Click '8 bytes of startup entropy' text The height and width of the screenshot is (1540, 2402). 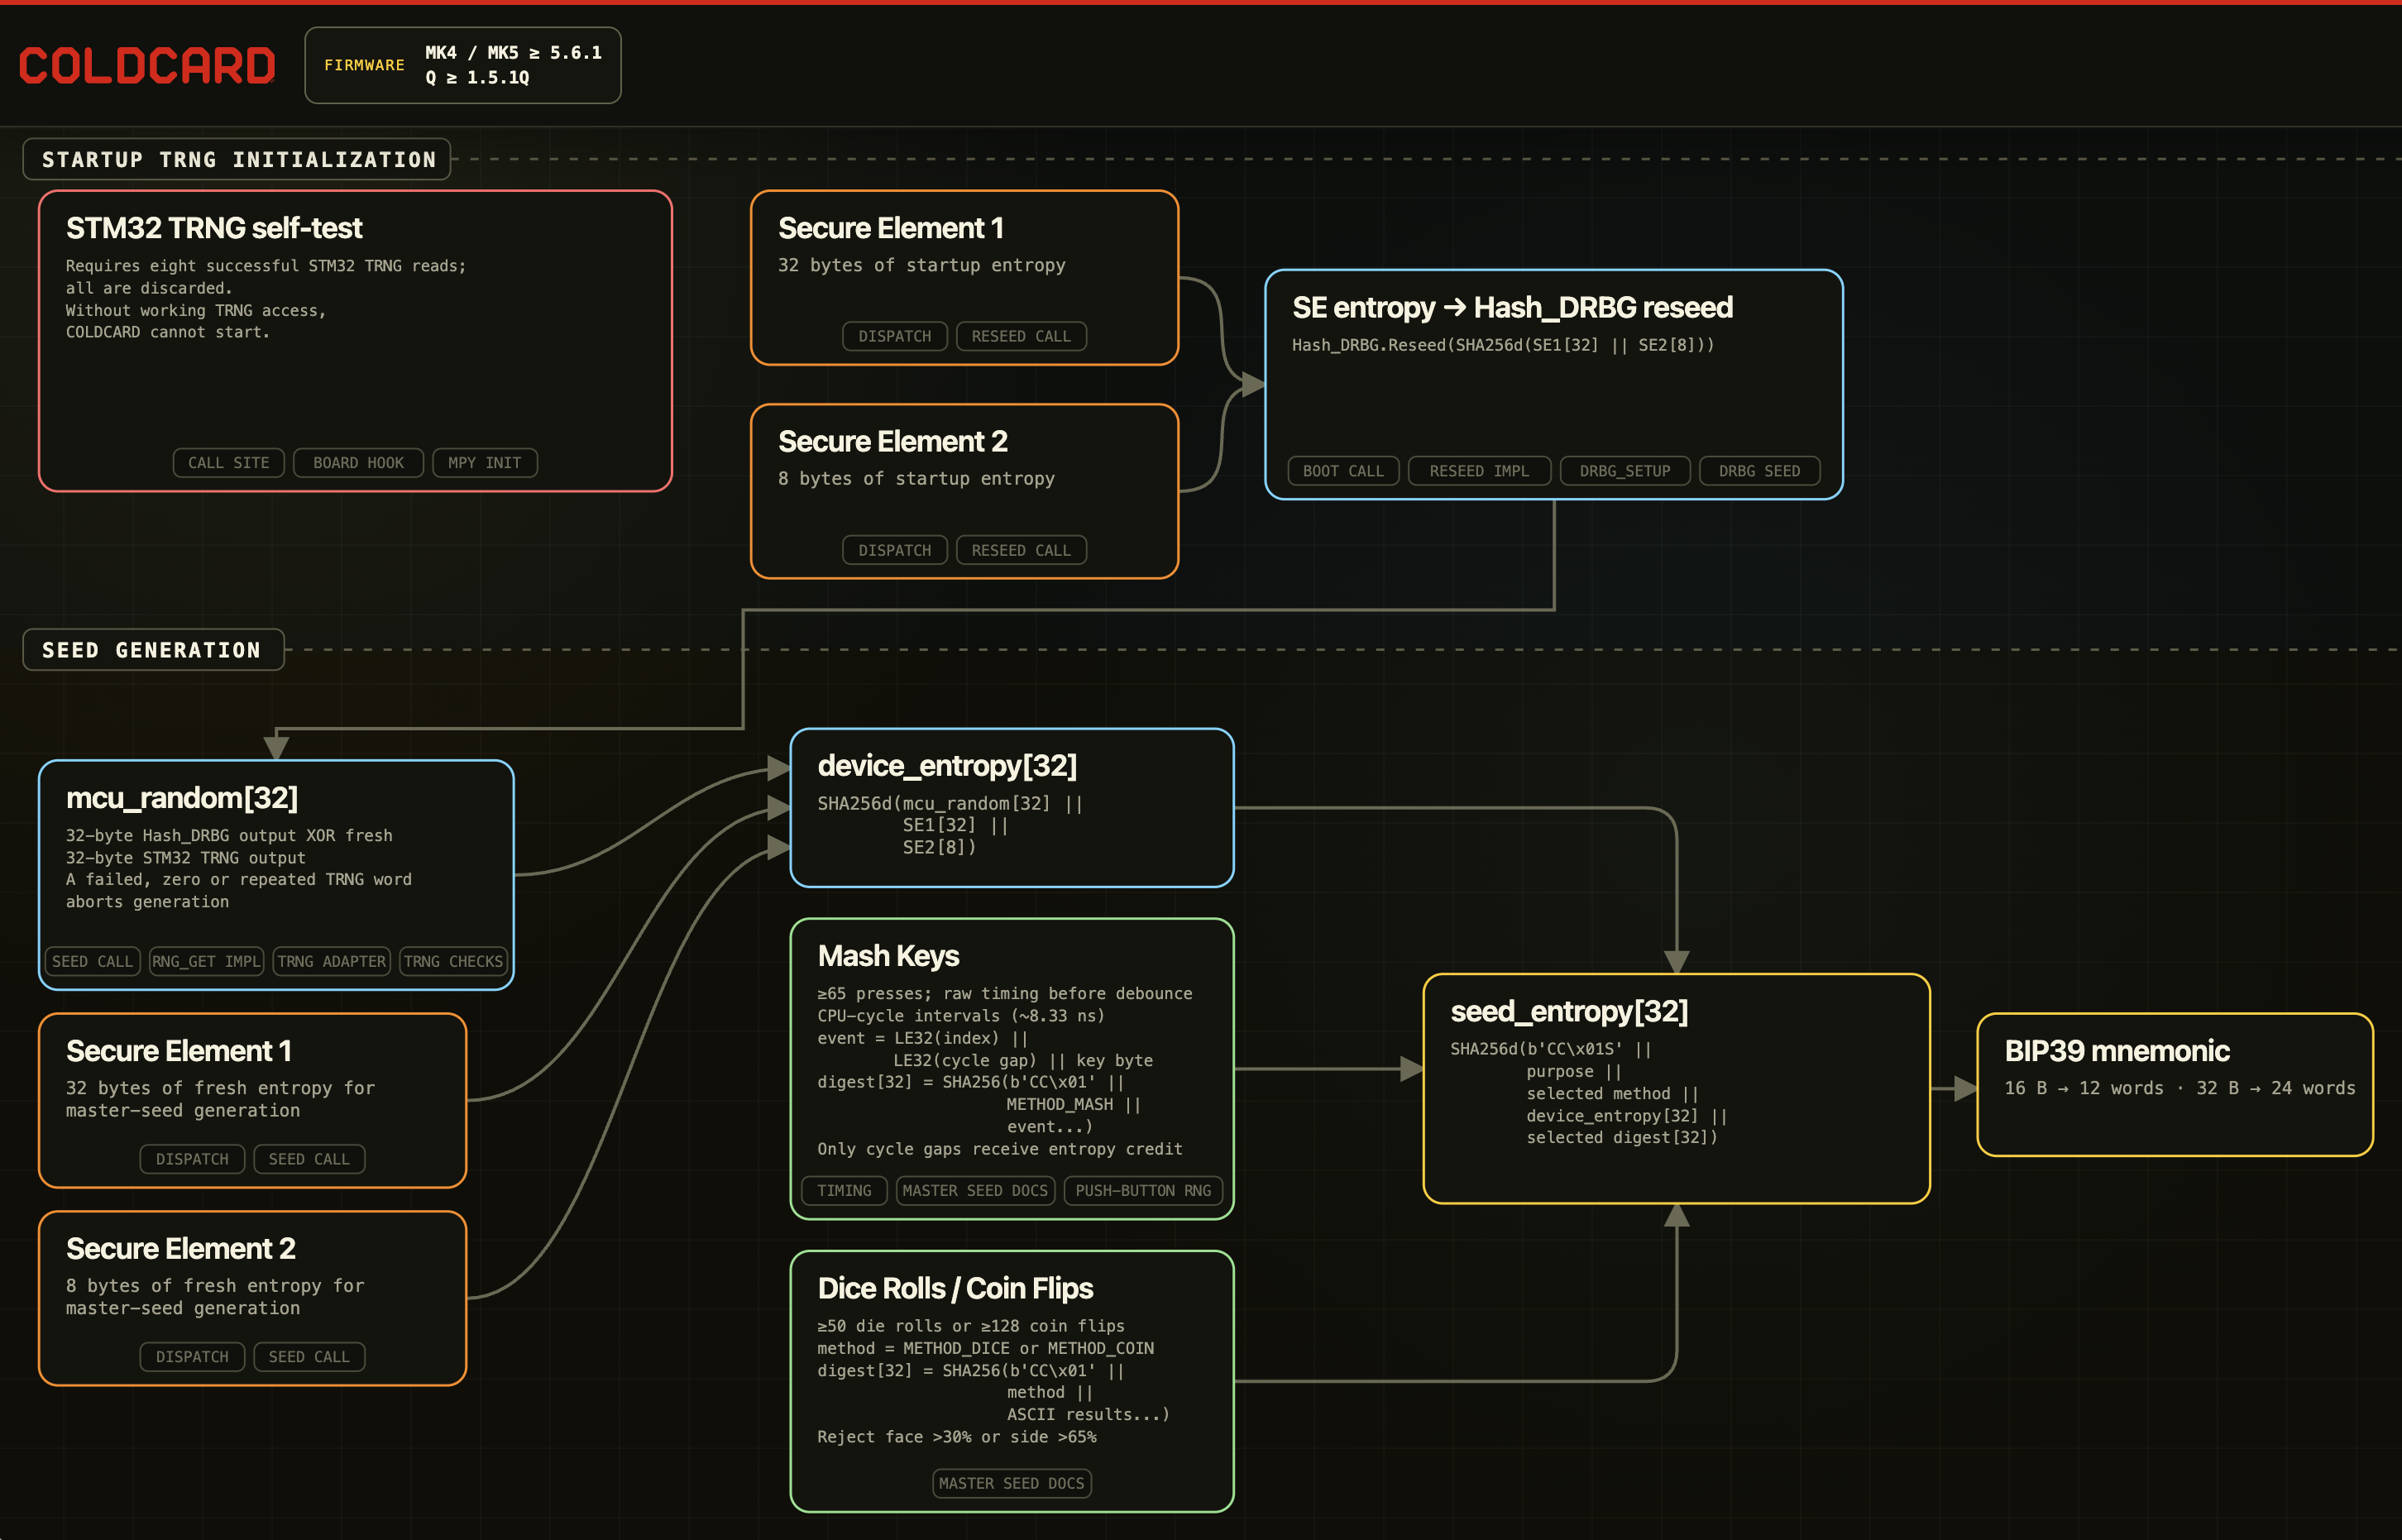click(916, 478)
